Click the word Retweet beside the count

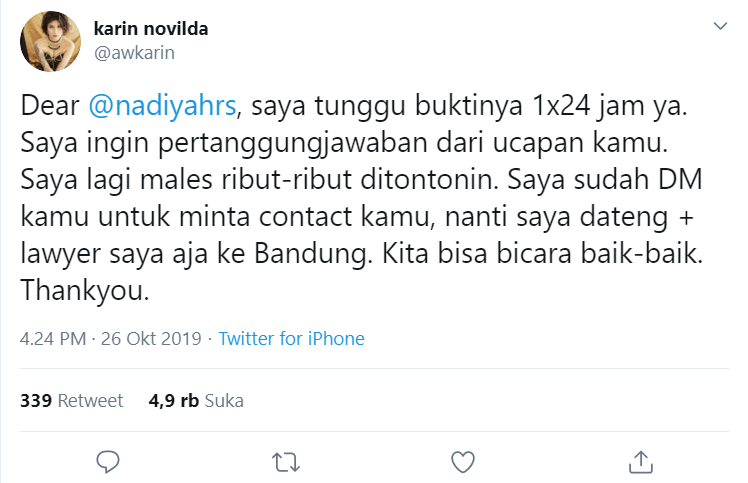pyautogui.click(x=90, y=400)
